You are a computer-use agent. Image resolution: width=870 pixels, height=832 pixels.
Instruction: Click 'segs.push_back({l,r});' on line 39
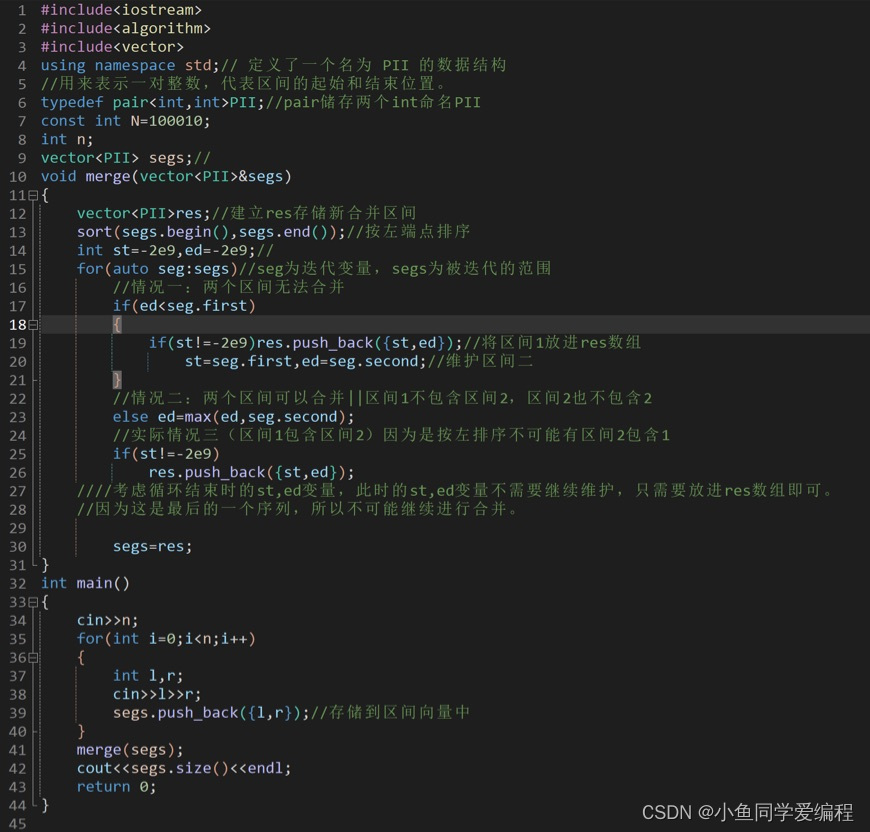[x=211, y=713]
